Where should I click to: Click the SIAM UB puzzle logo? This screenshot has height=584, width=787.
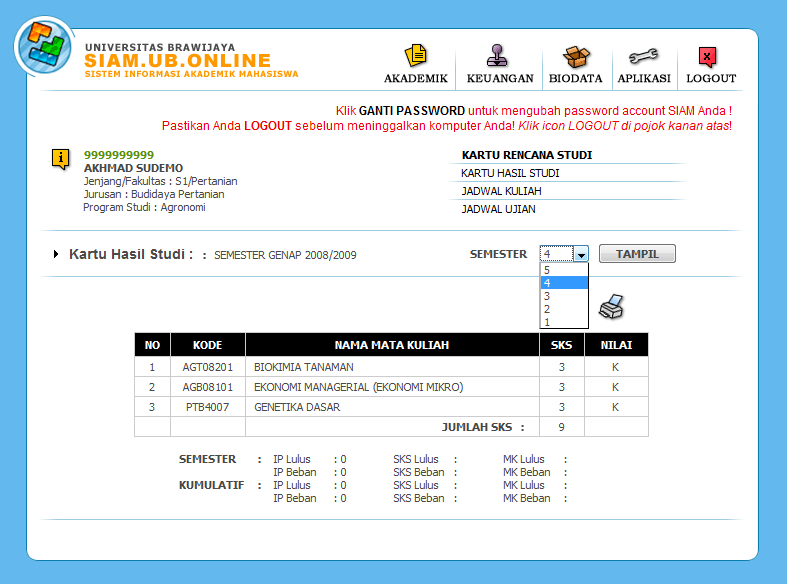44,46
